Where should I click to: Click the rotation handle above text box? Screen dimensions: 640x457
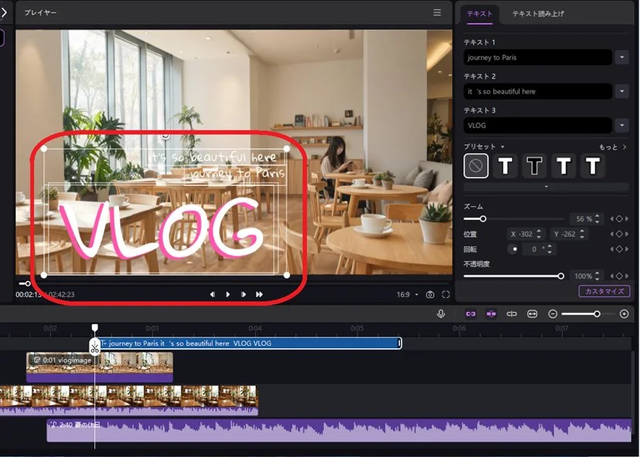pos(165,135)
